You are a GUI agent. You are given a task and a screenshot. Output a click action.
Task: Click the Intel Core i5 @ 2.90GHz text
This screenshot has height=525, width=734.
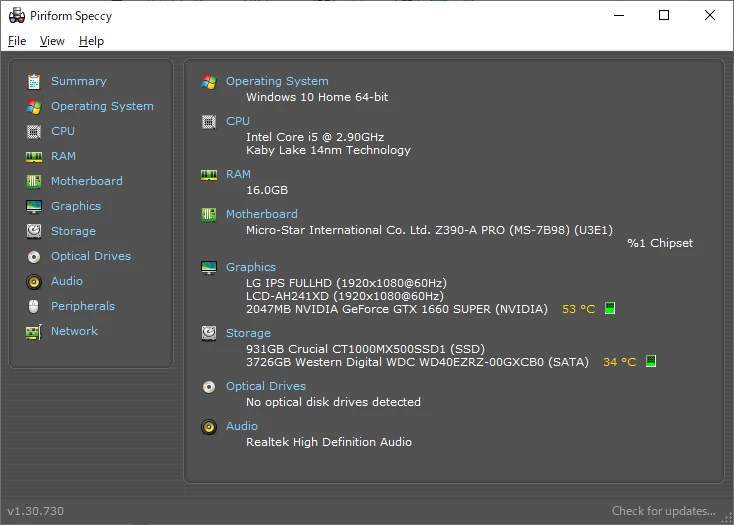coord(315,137)
